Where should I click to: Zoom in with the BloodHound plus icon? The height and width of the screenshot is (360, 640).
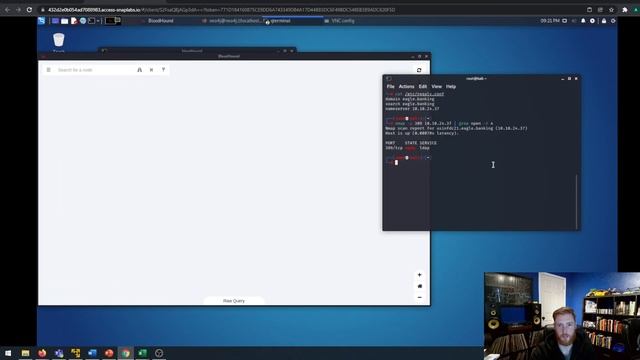[419, 275]
